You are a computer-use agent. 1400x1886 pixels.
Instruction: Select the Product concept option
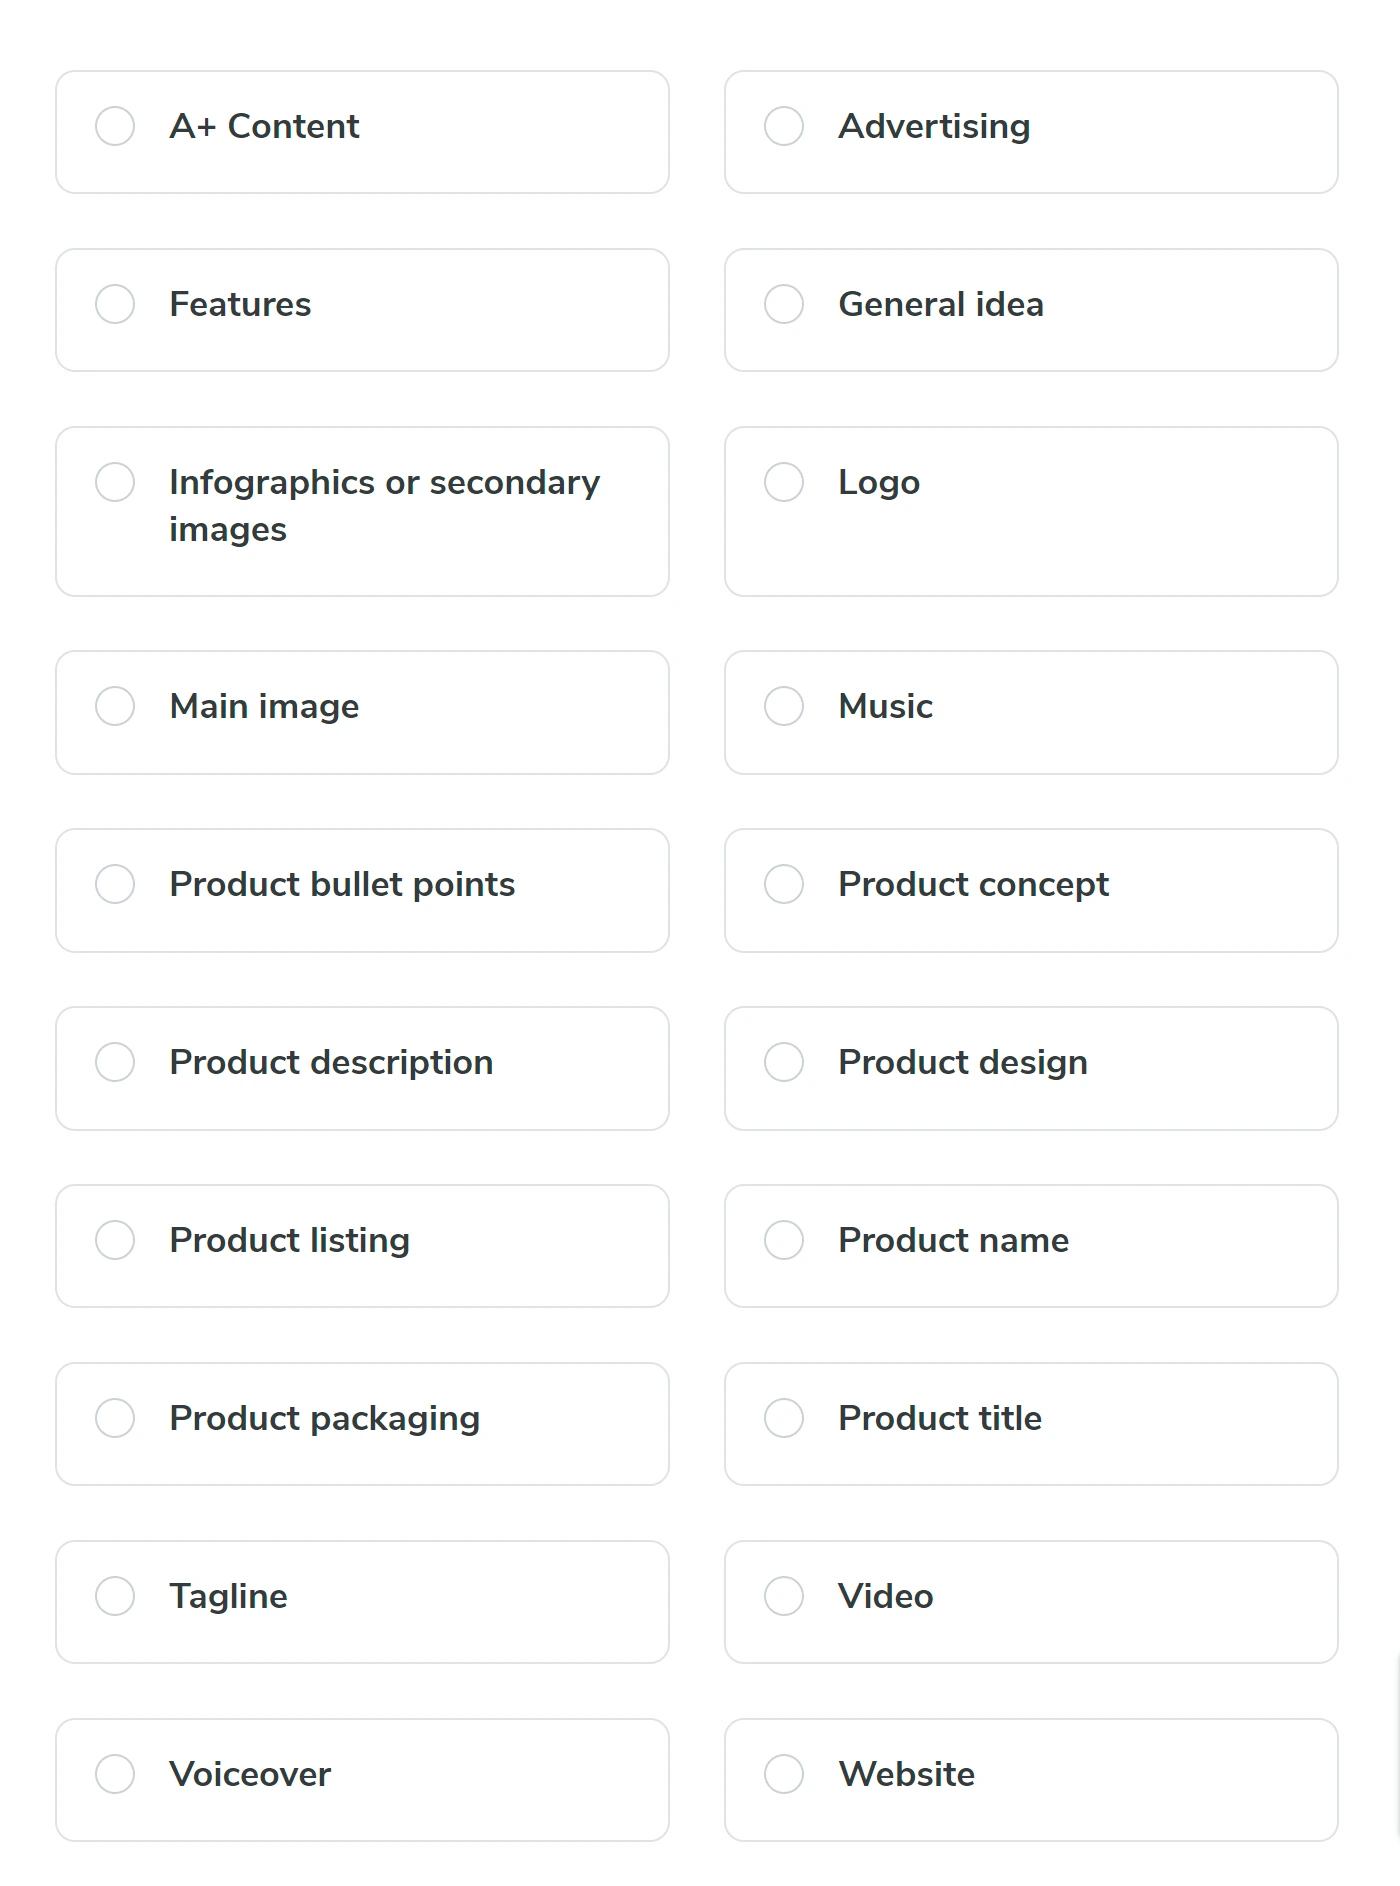(784, 885)
